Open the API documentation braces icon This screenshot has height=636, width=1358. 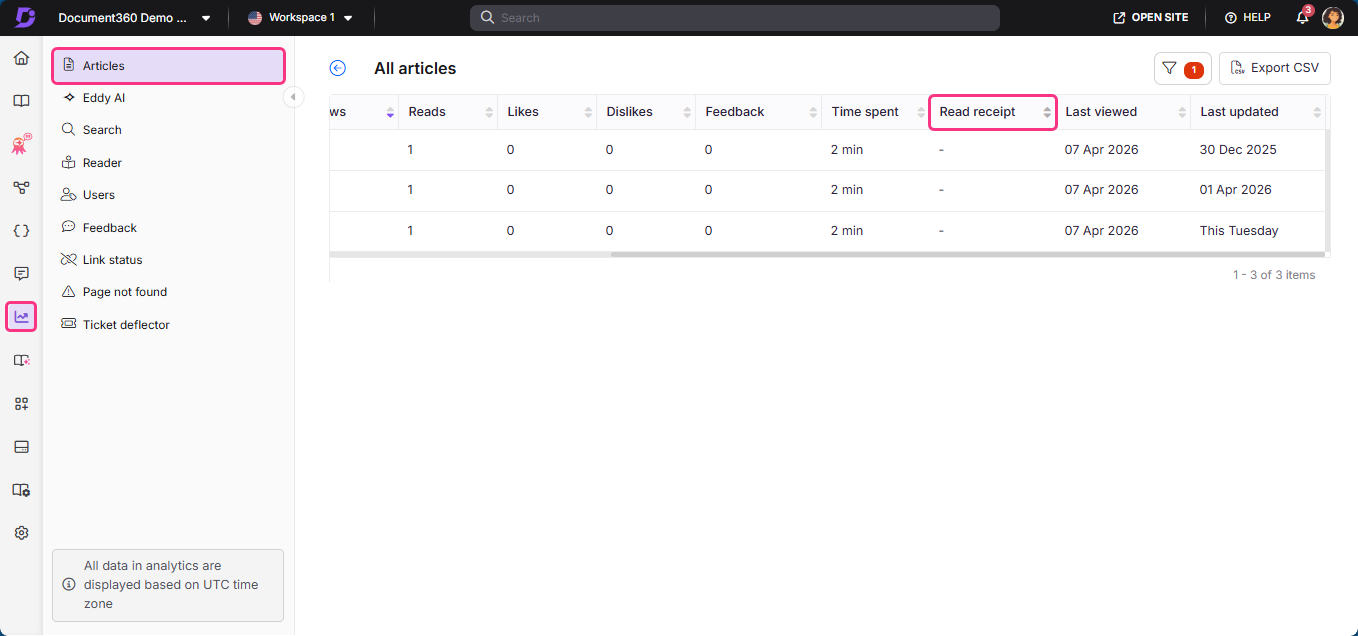point(21,230)
